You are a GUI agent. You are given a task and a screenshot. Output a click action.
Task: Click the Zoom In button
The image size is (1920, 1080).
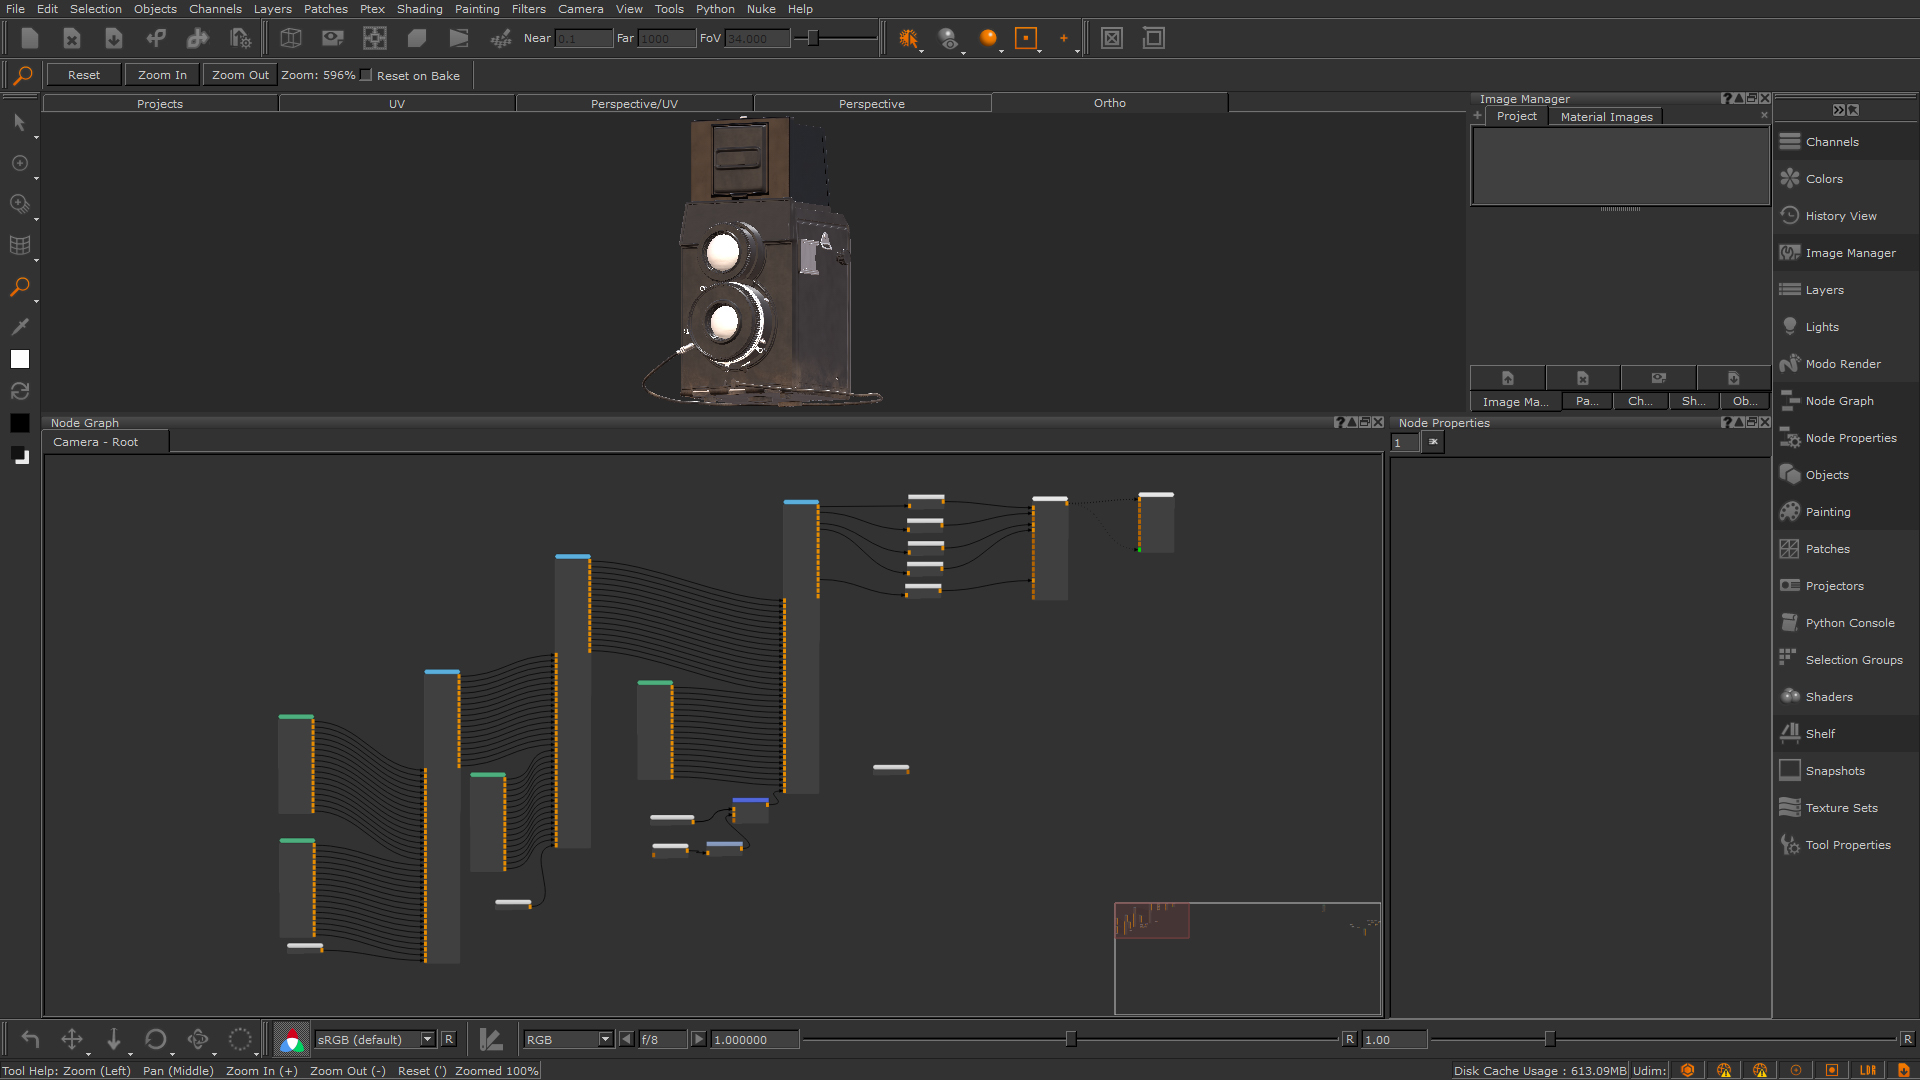pos(162,75)
